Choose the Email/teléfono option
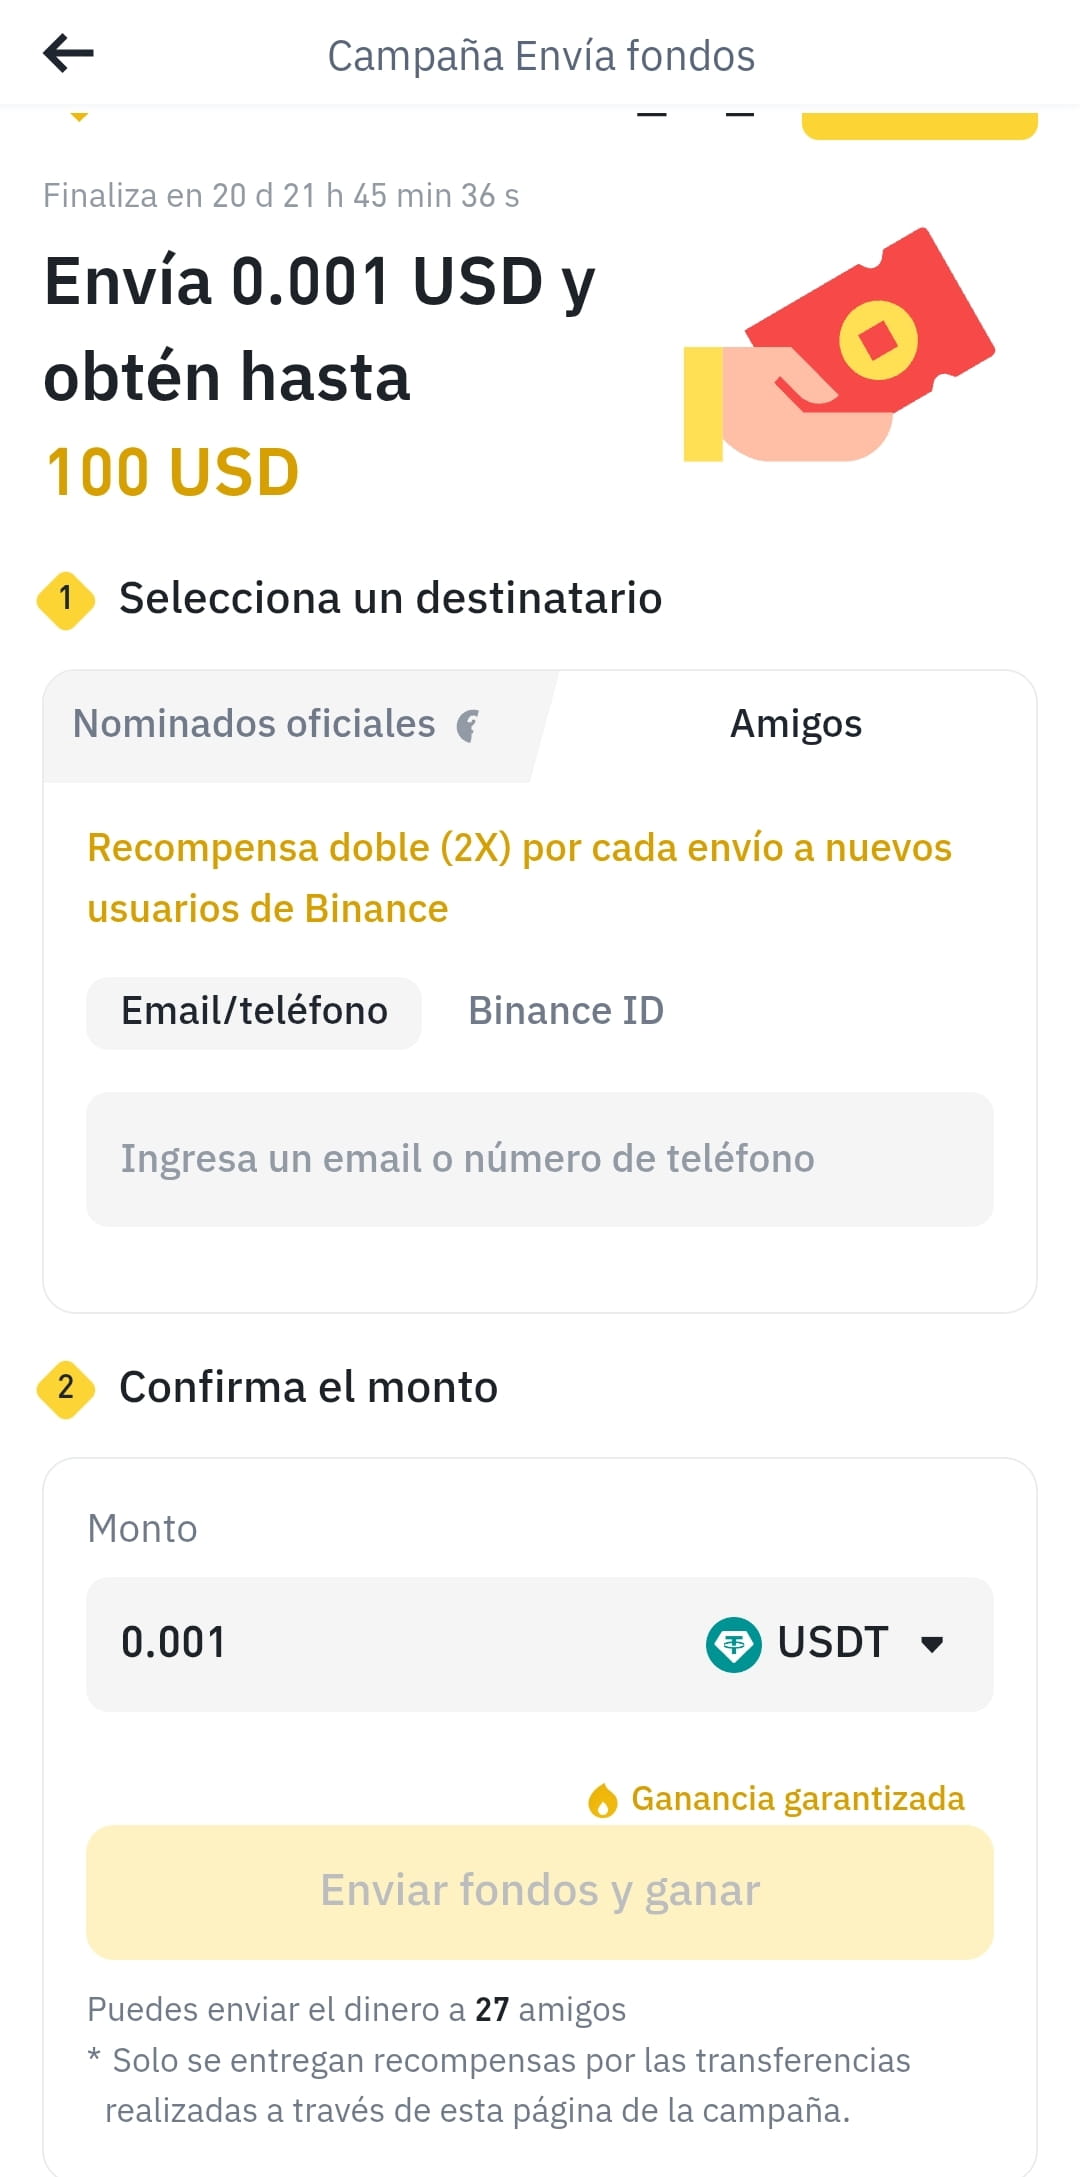 [x=254, y=1012]
